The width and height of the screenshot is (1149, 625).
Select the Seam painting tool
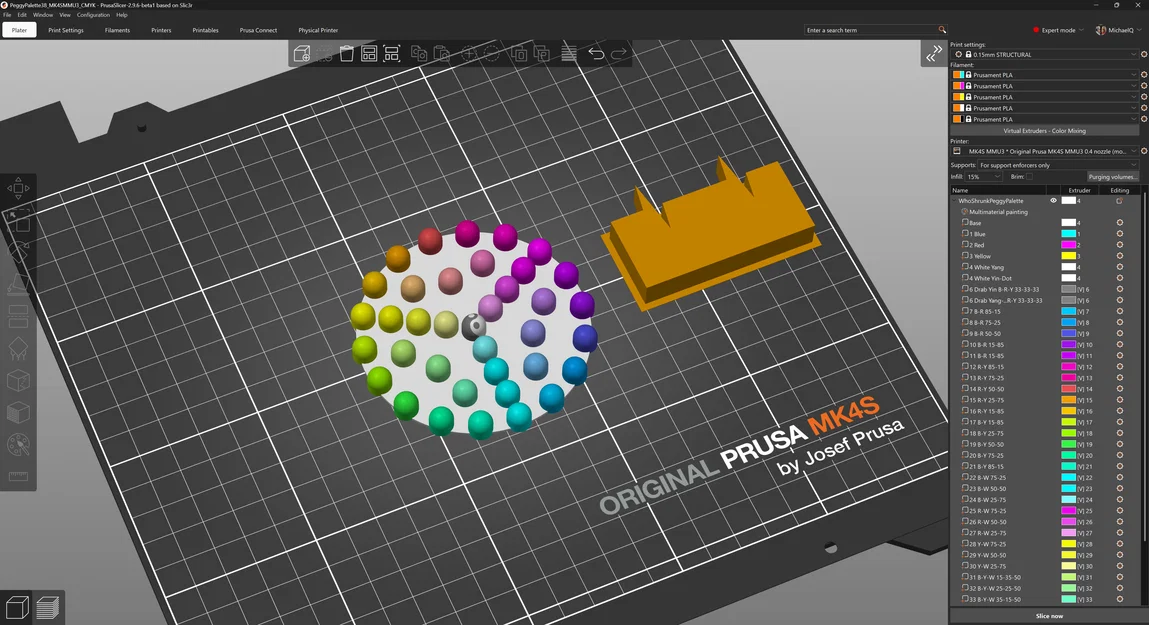pos(18,381)
